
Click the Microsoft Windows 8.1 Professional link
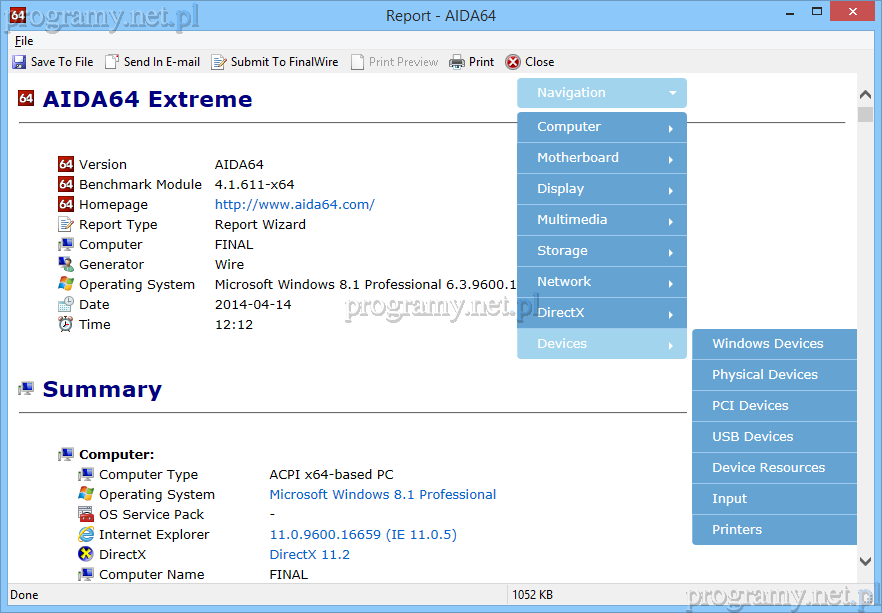coord(382,495)
